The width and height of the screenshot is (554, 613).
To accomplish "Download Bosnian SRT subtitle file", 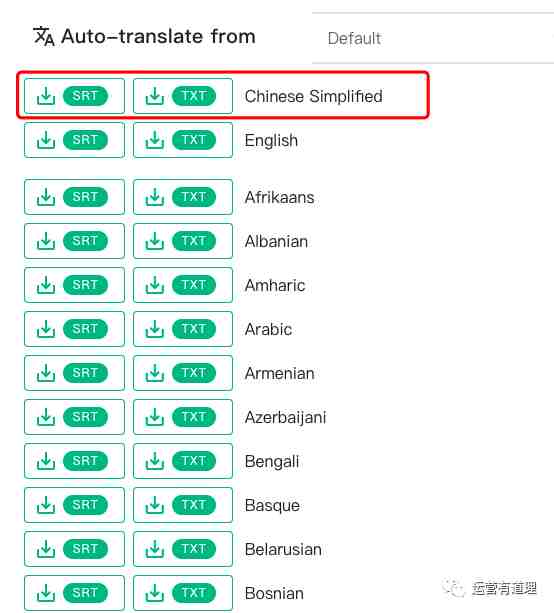I will tap(74, 593).
